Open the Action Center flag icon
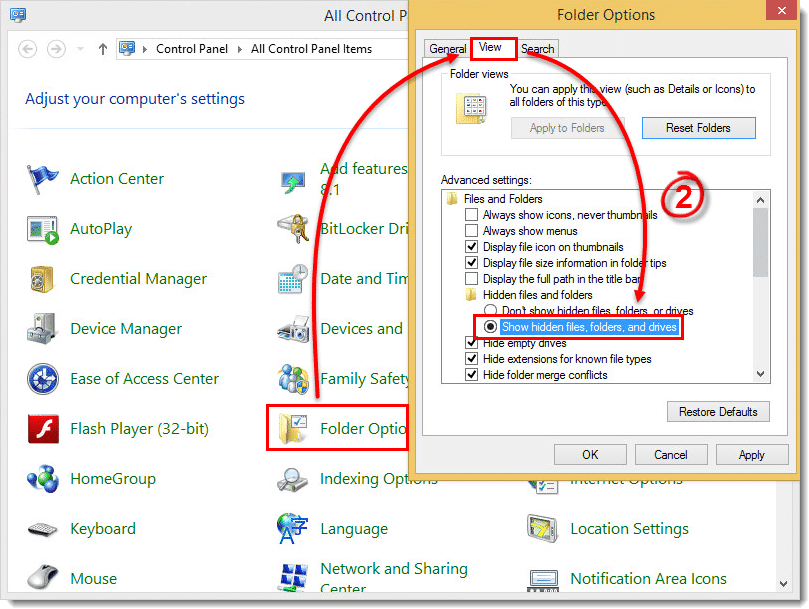This screenshot has height=609, width=809. [42, 179]
